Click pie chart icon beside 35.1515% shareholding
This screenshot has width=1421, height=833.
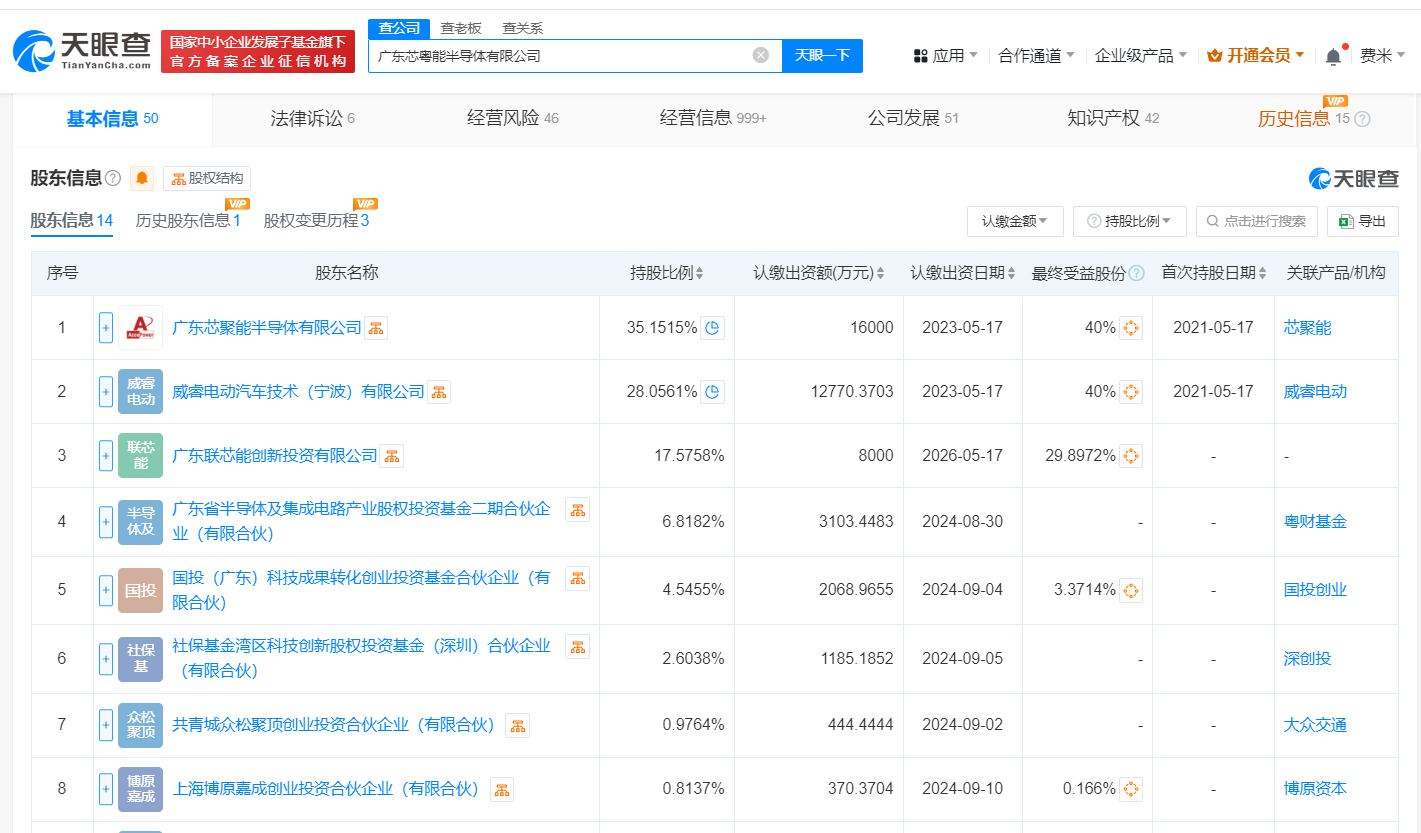pos(711,327)
